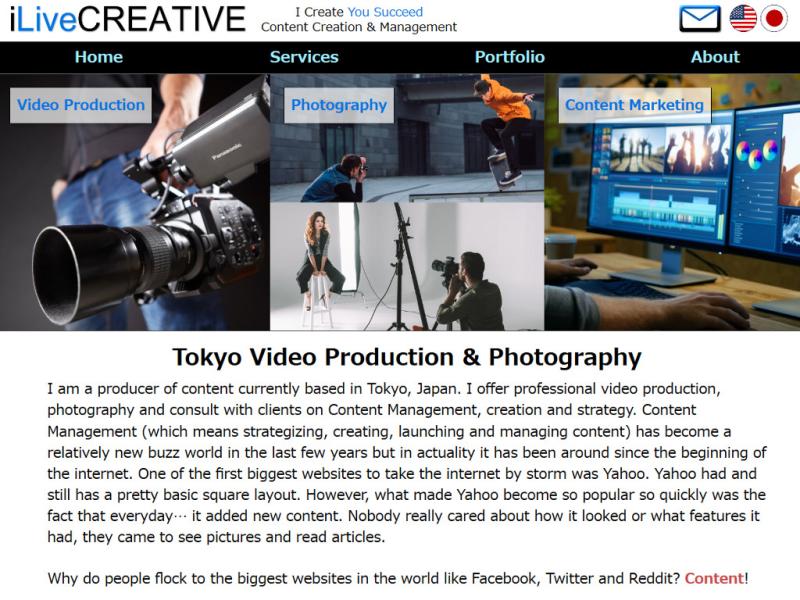800x600 pixels.
Task: Click the Video Production label
Action: tap(81, 105)
